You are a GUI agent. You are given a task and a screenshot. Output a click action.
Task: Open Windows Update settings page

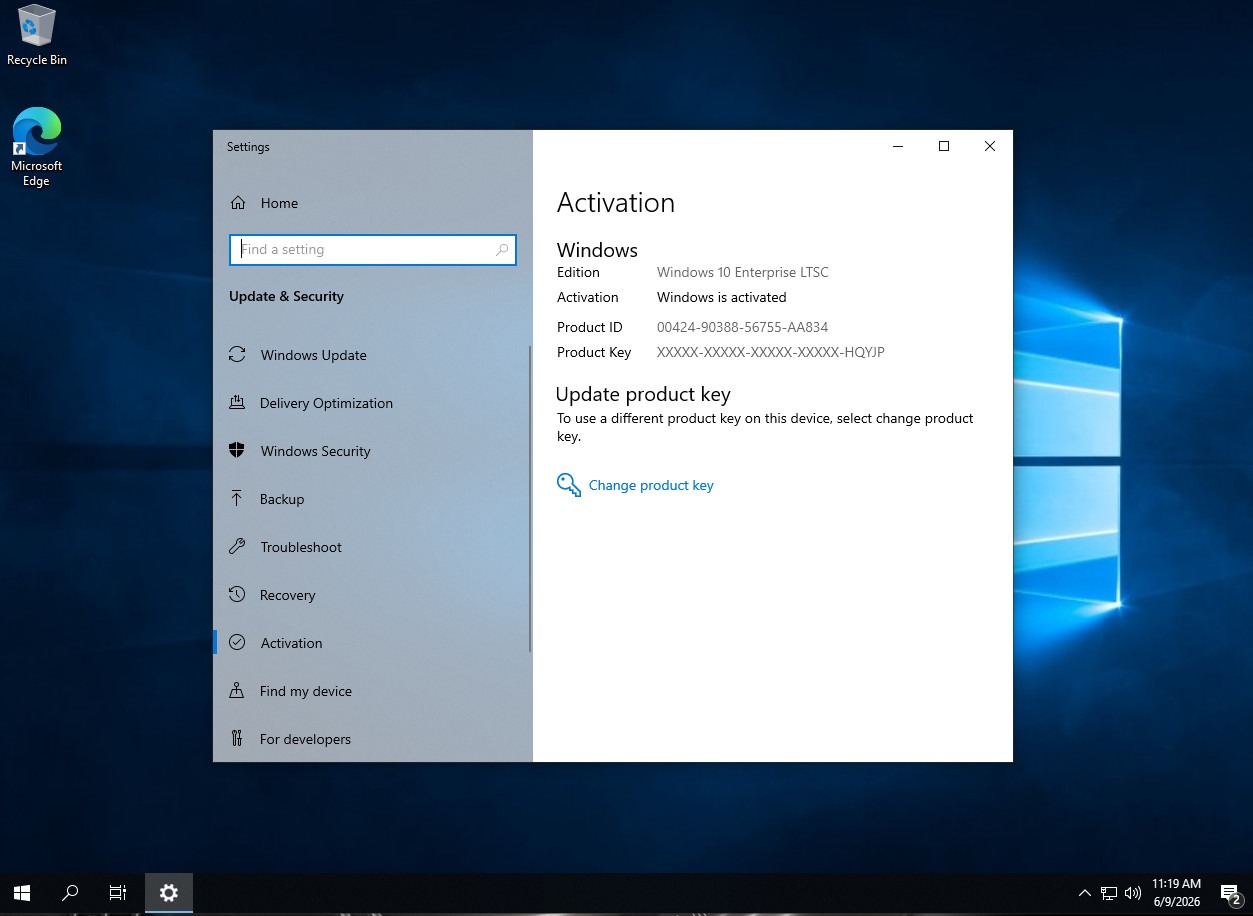[x=372, y=355]
